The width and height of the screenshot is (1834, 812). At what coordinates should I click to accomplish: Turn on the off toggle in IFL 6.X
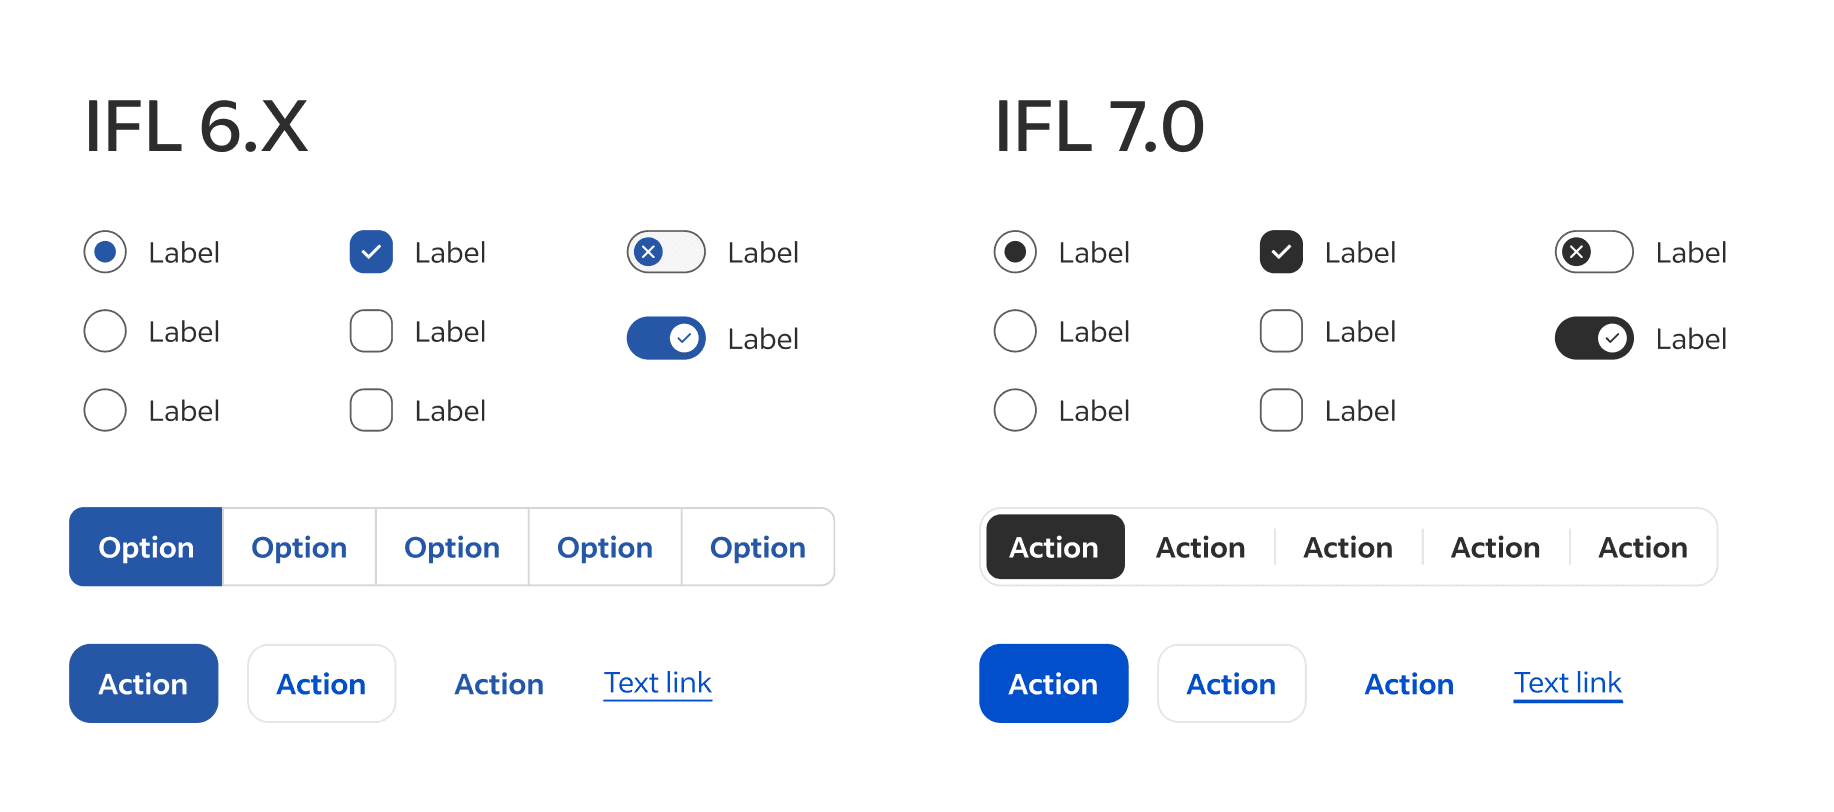coord(666,252)
